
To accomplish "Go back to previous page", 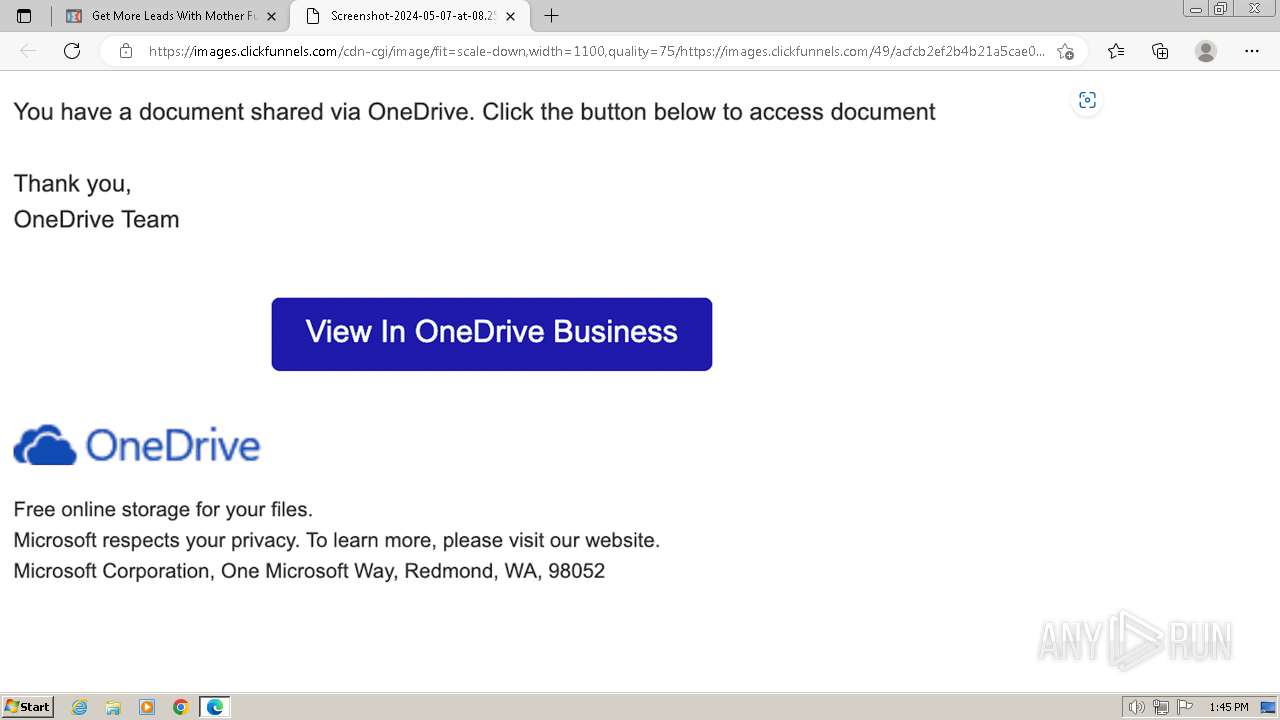I will coord(28,51).
